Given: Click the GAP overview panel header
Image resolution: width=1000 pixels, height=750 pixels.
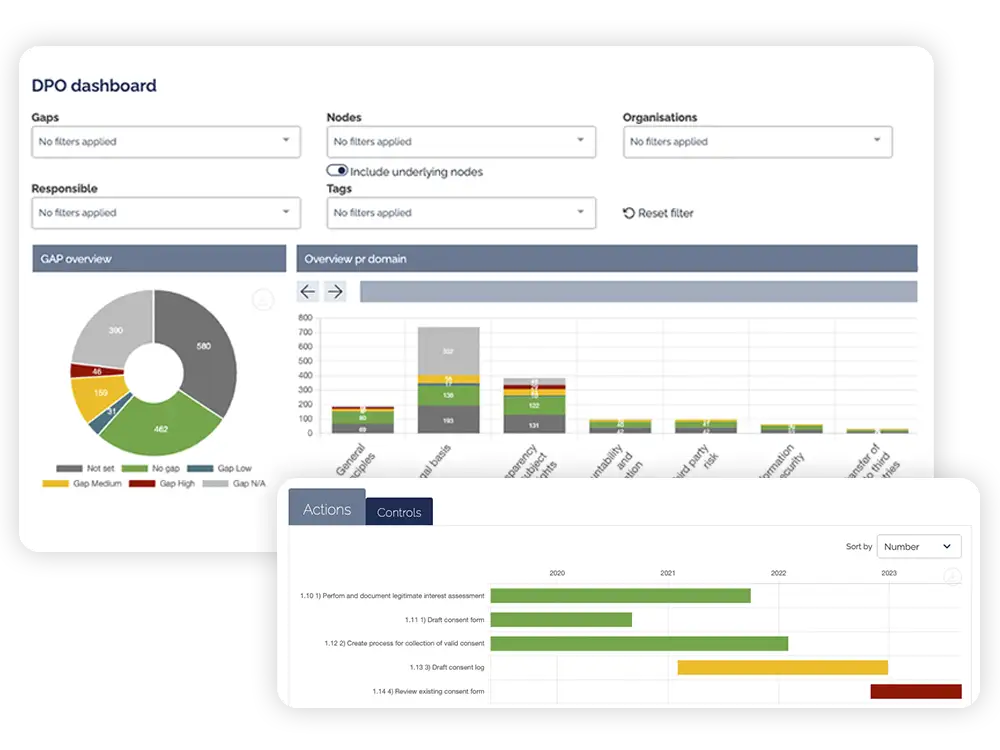Looking at the screenshot, I should pyautogui.click(x=159, y=259).
